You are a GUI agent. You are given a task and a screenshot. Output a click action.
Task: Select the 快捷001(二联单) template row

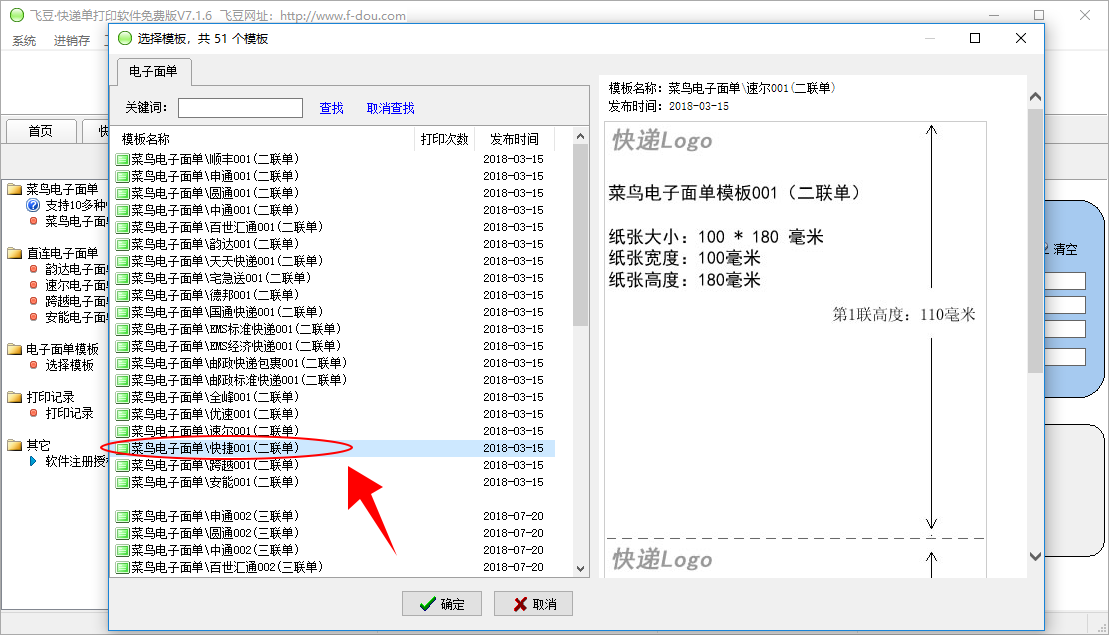(x=335, y=448)
